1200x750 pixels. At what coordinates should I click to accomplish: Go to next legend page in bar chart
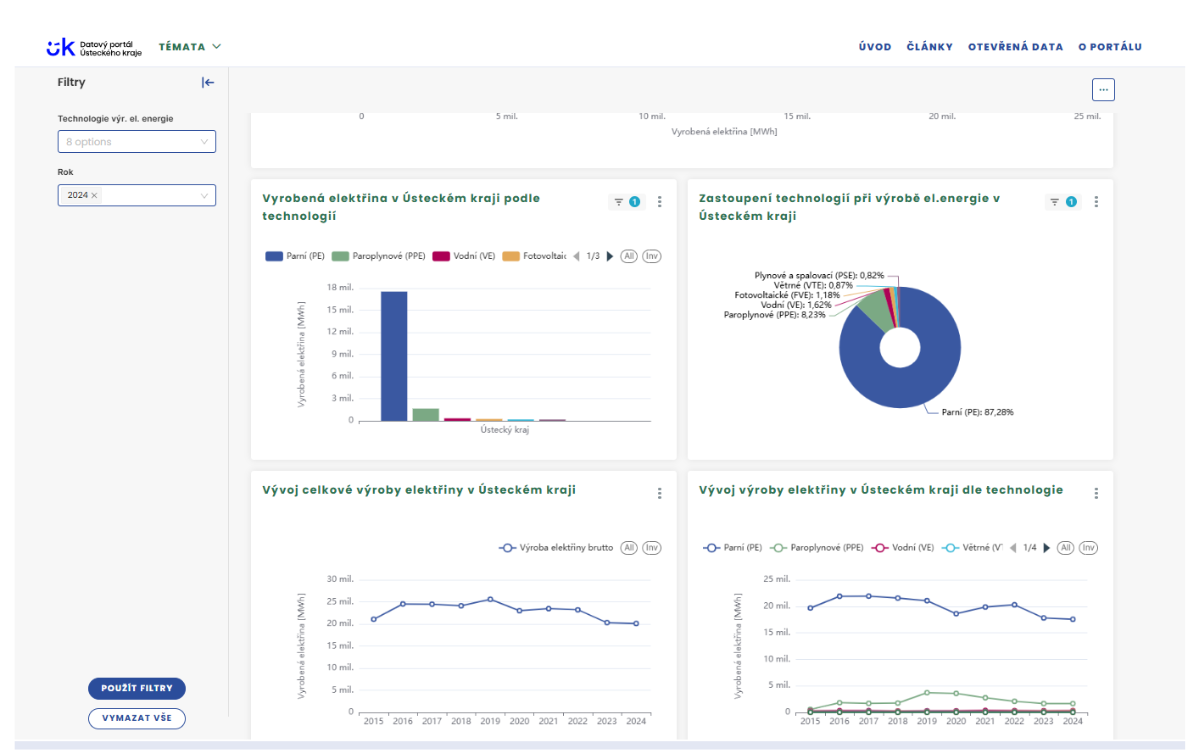pyautogui.click(x=610, y=256)
